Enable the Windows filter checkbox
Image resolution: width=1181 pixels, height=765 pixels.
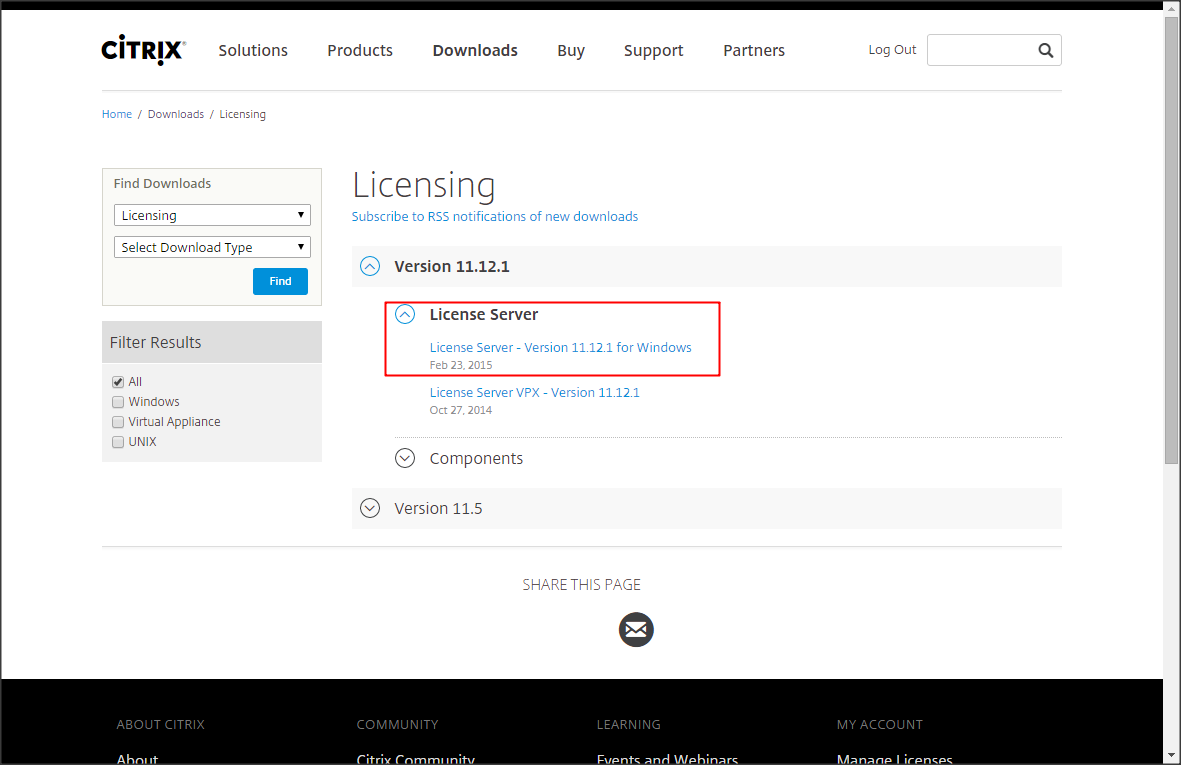pyautogui.click(x=118, y=402)
